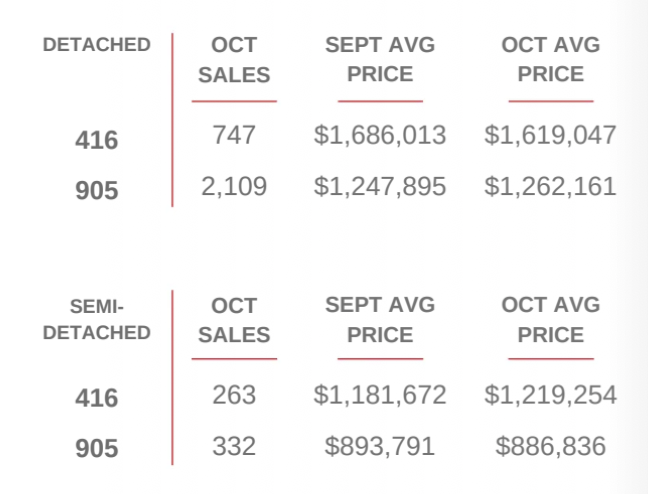
Task: Click the $1,619,047 price value
Action: point(550,135)
